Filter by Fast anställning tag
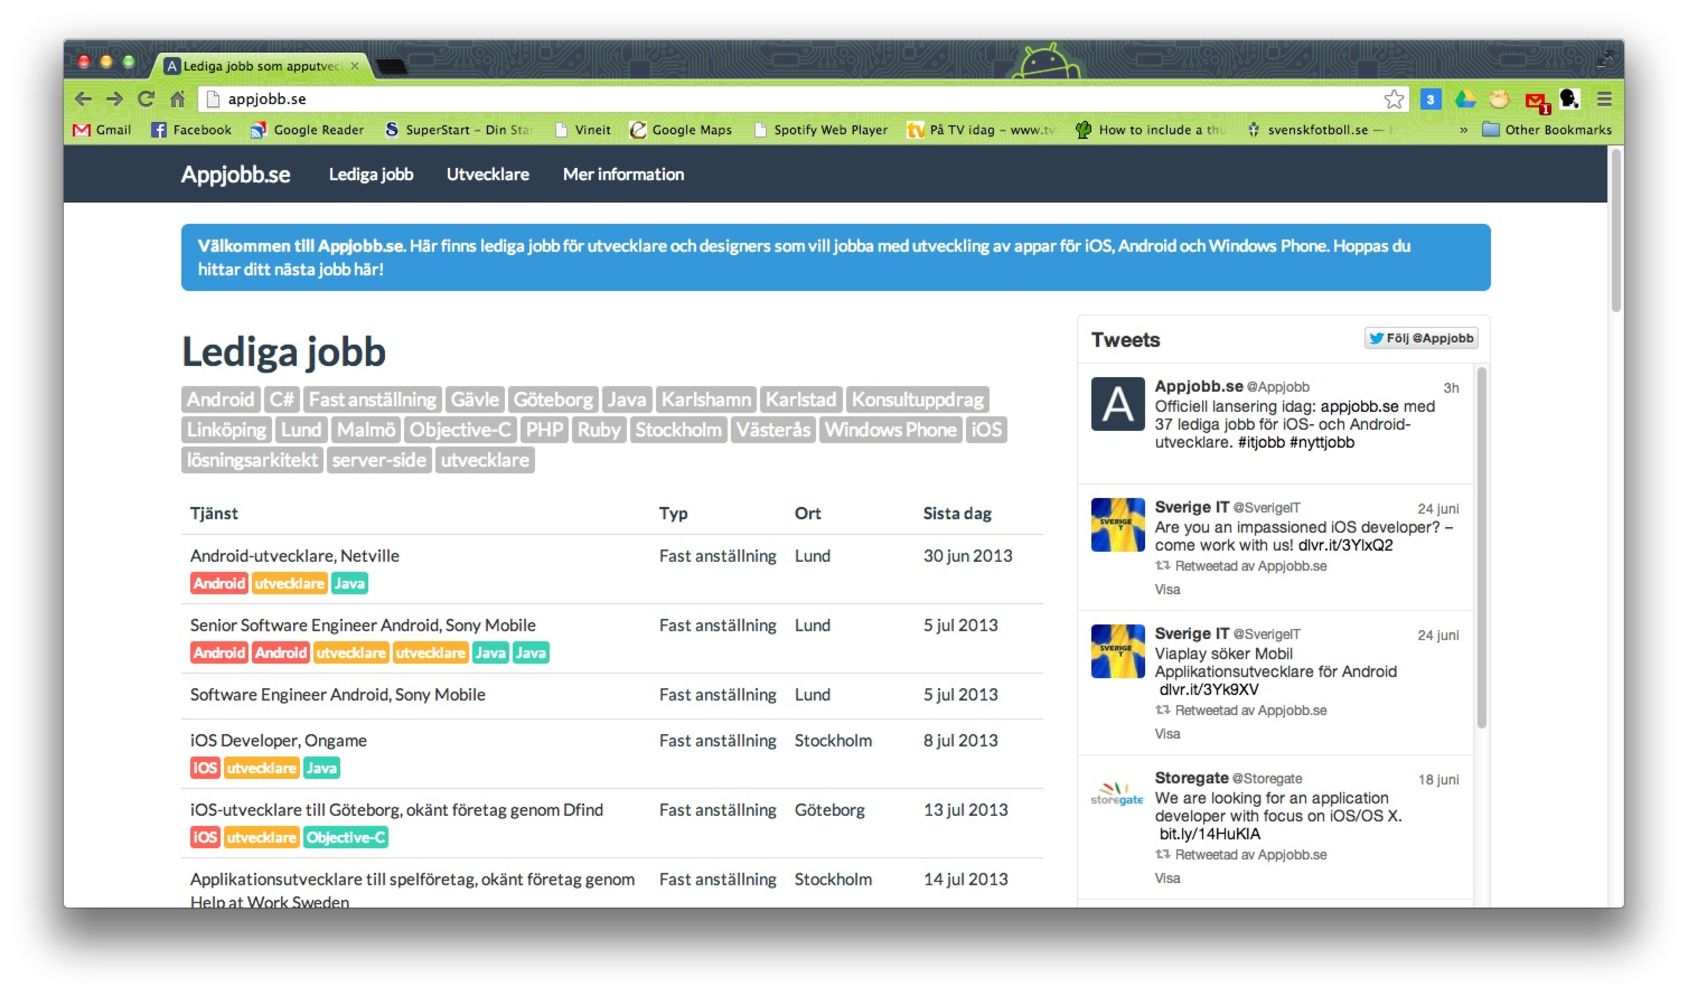Image resolution: width=1688 pixels, height=996 pixels. (373, 399)
